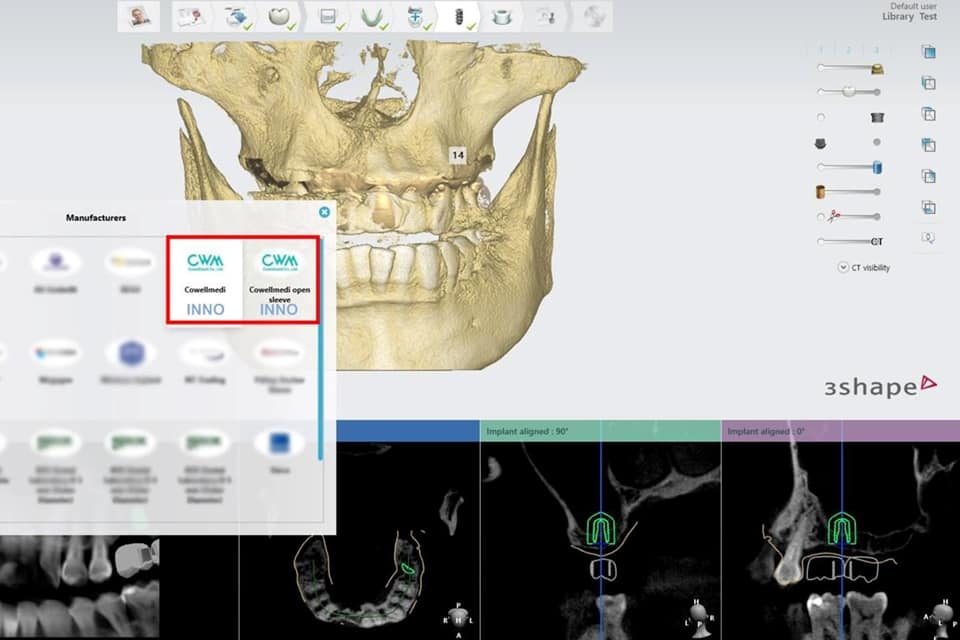The width and height of the screenshot is (960, 640).
Task: Open the dental arch workflow step
Action: coord(372,16)
